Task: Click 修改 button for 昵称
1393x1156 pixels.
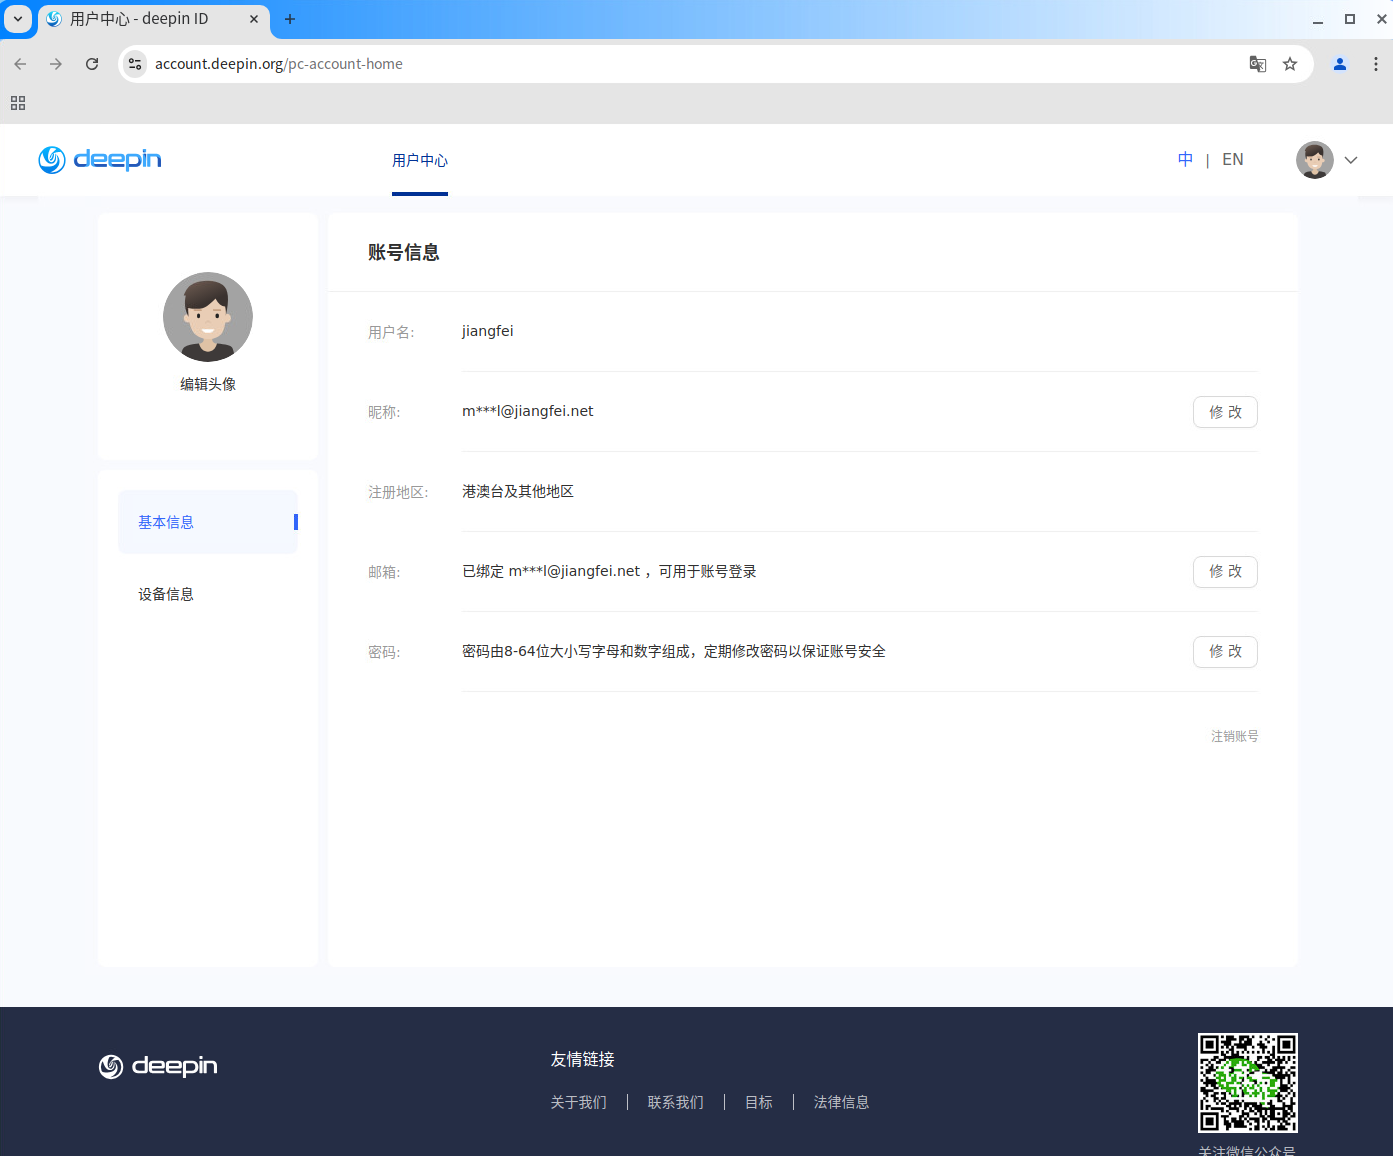Action: click(1225, 412)
